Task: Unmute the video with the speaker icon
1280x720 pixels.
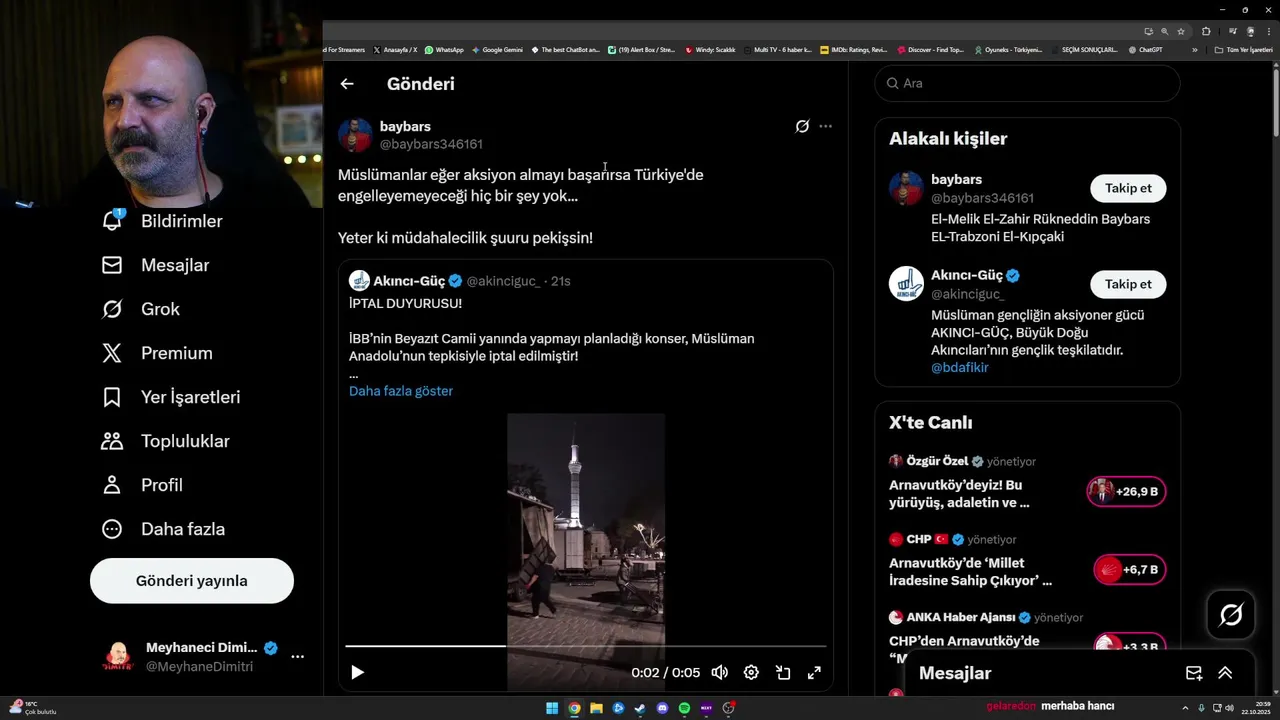Action: click(x=720, y=673)
